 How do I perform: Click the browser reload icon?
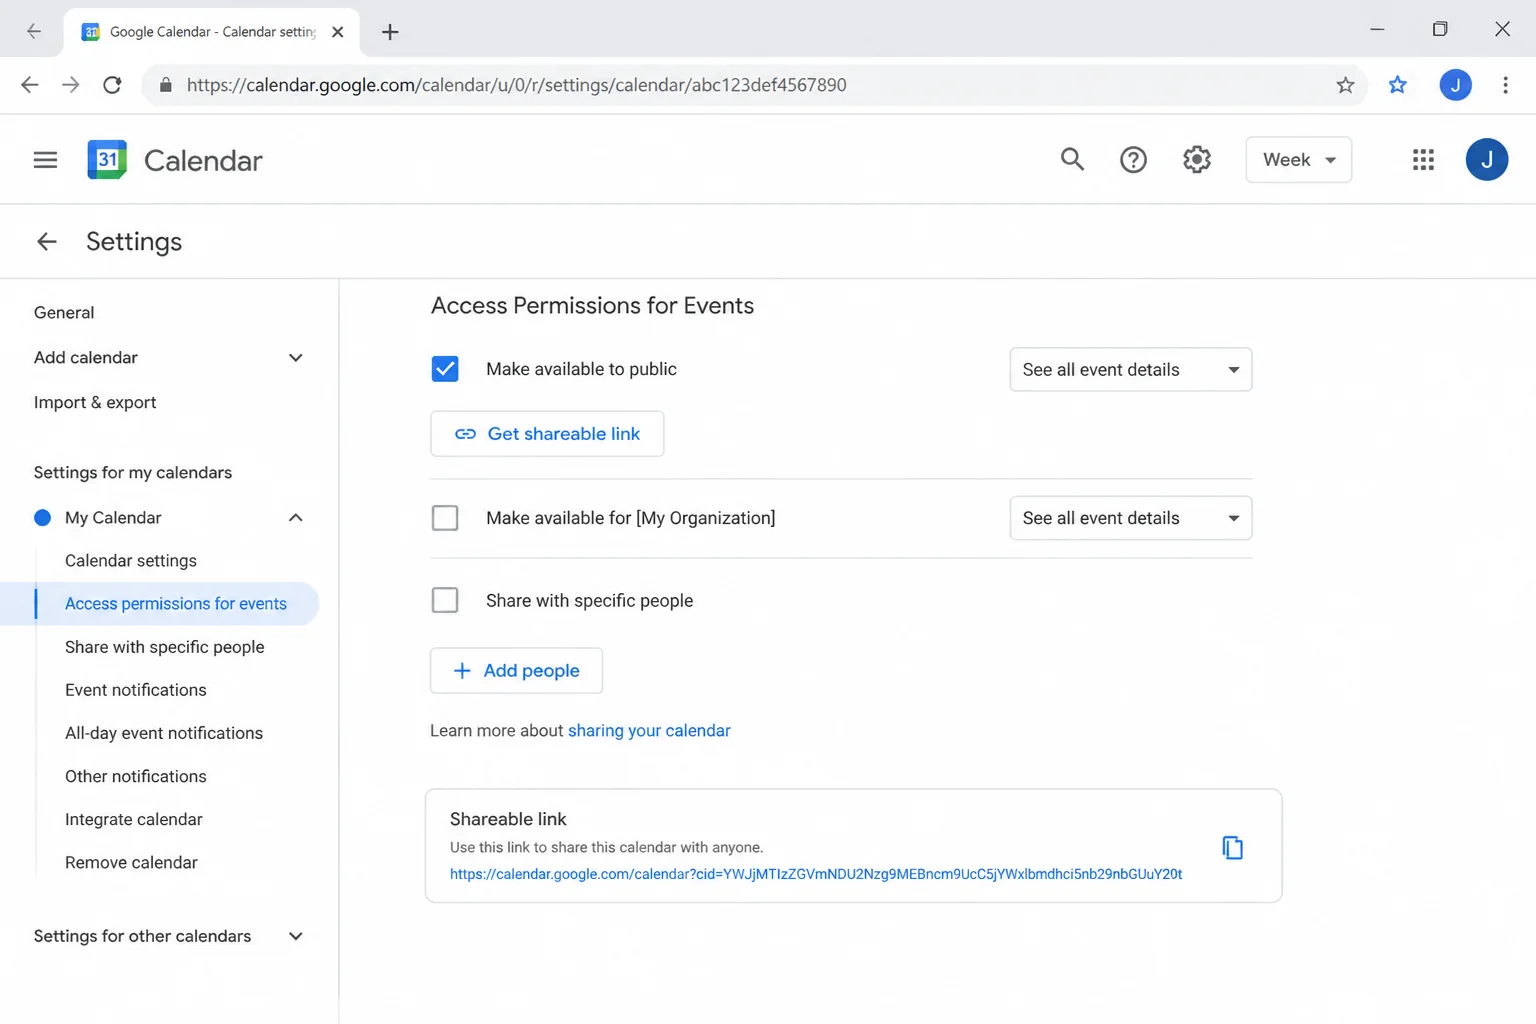[x=112, y=85]
